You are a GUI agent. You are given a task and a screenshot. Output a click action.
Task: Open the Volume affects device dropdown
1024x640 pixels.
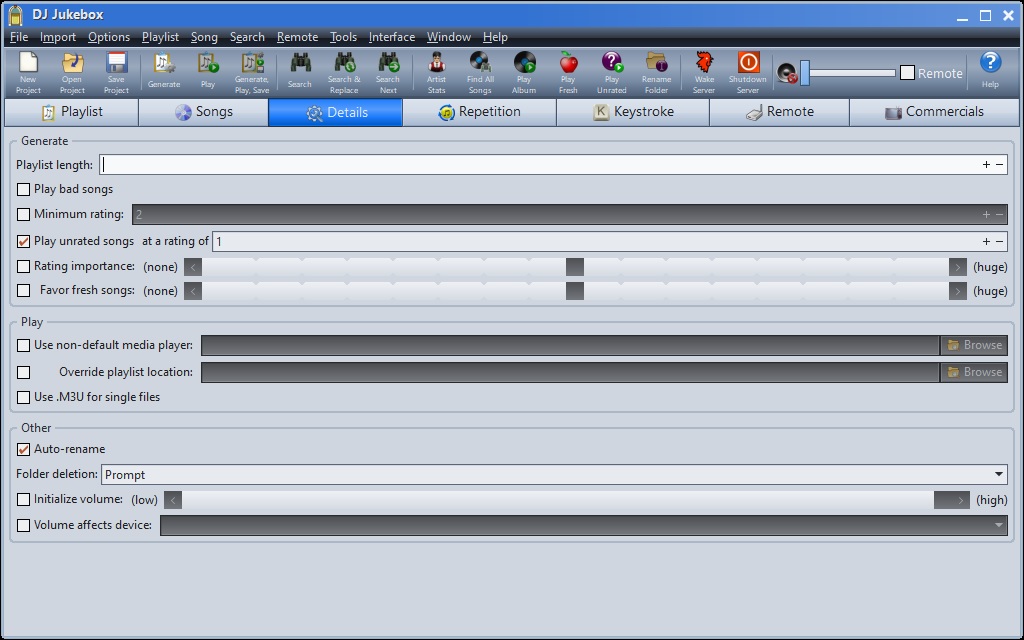[998, 525]
